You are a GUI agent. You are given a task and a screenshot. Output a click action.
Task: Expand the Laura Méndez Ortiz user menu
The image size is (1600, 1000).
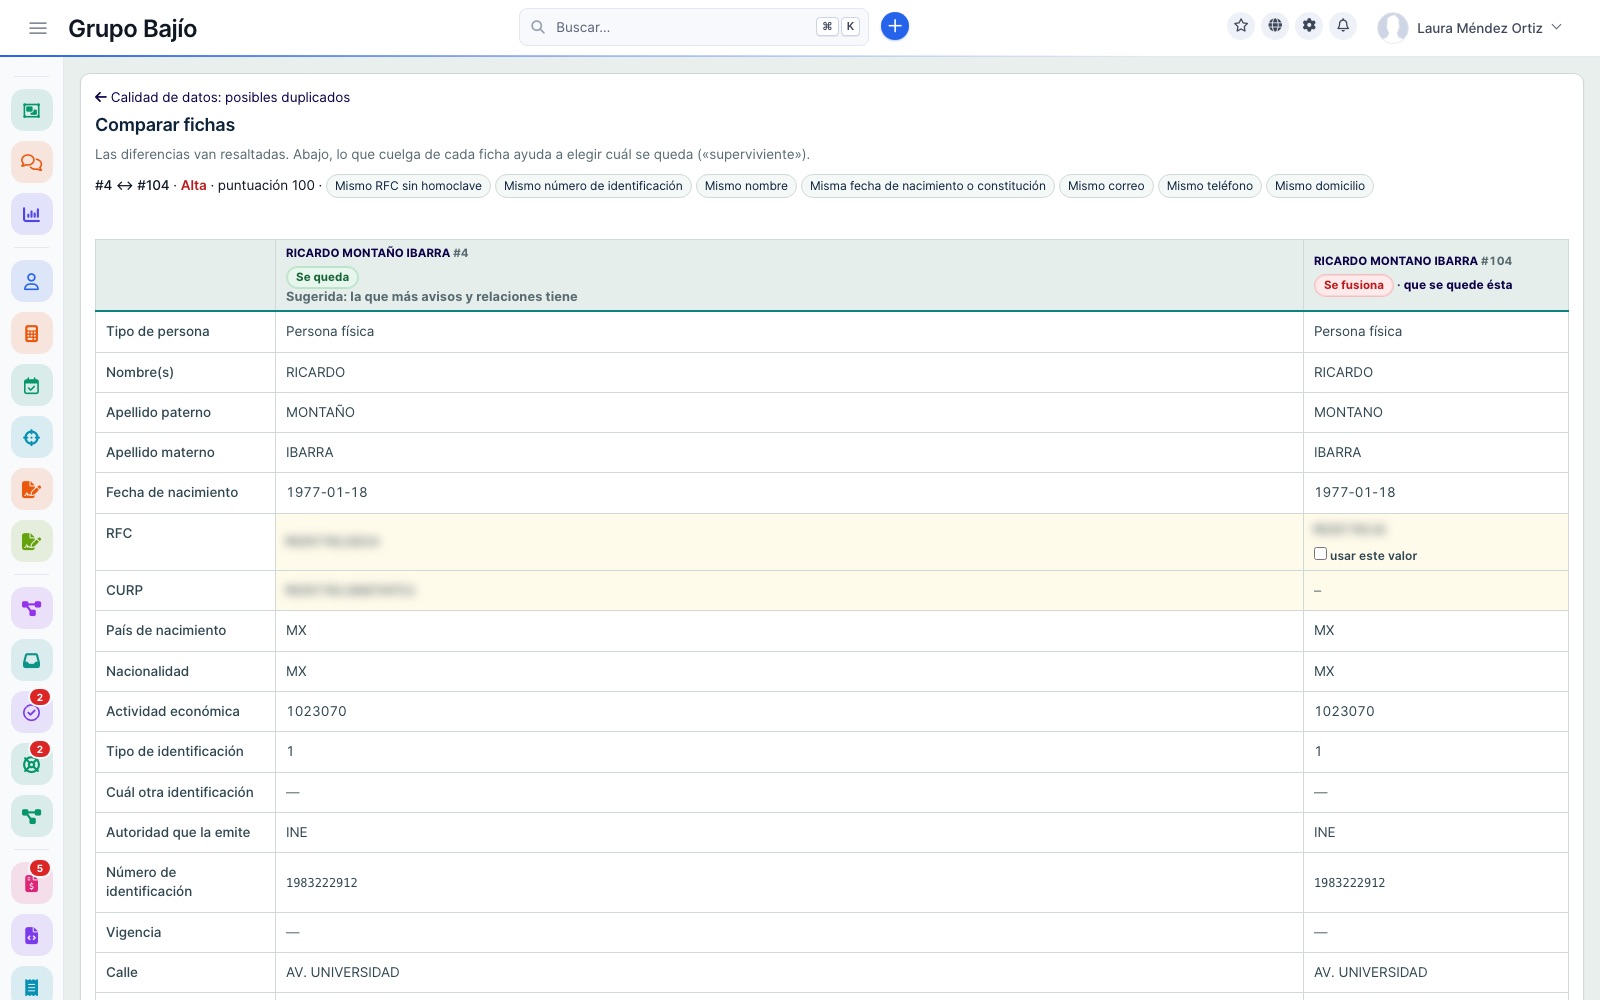click(1470, 28)
